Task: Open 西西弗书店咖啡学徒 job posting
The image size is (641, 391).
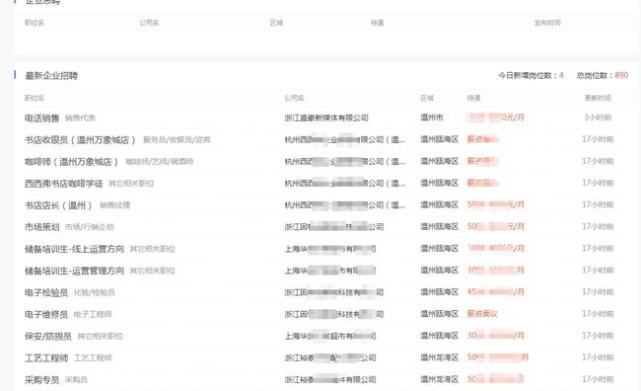Action: point(63,184)
